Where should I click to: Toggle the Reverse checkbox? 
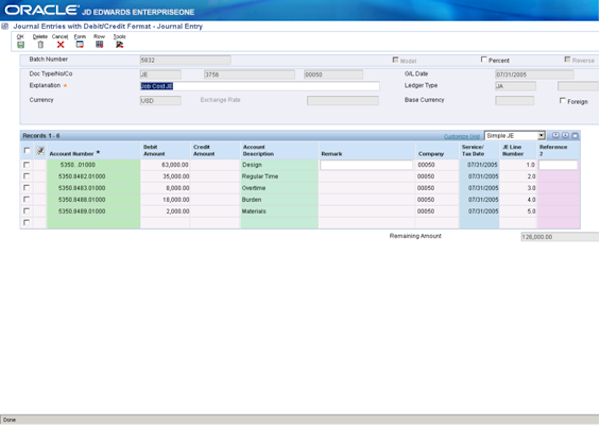pos(567,60)
